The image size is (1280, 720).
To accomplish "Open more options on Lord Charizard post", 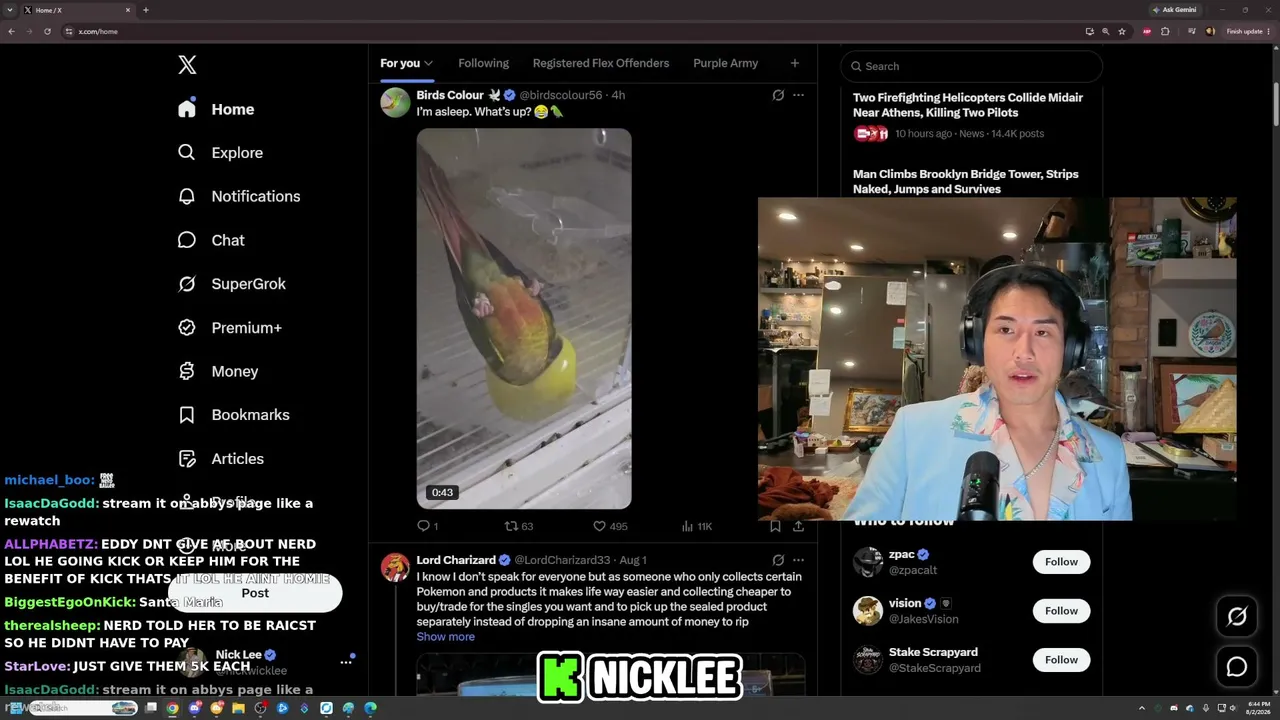I will (798, 560).
